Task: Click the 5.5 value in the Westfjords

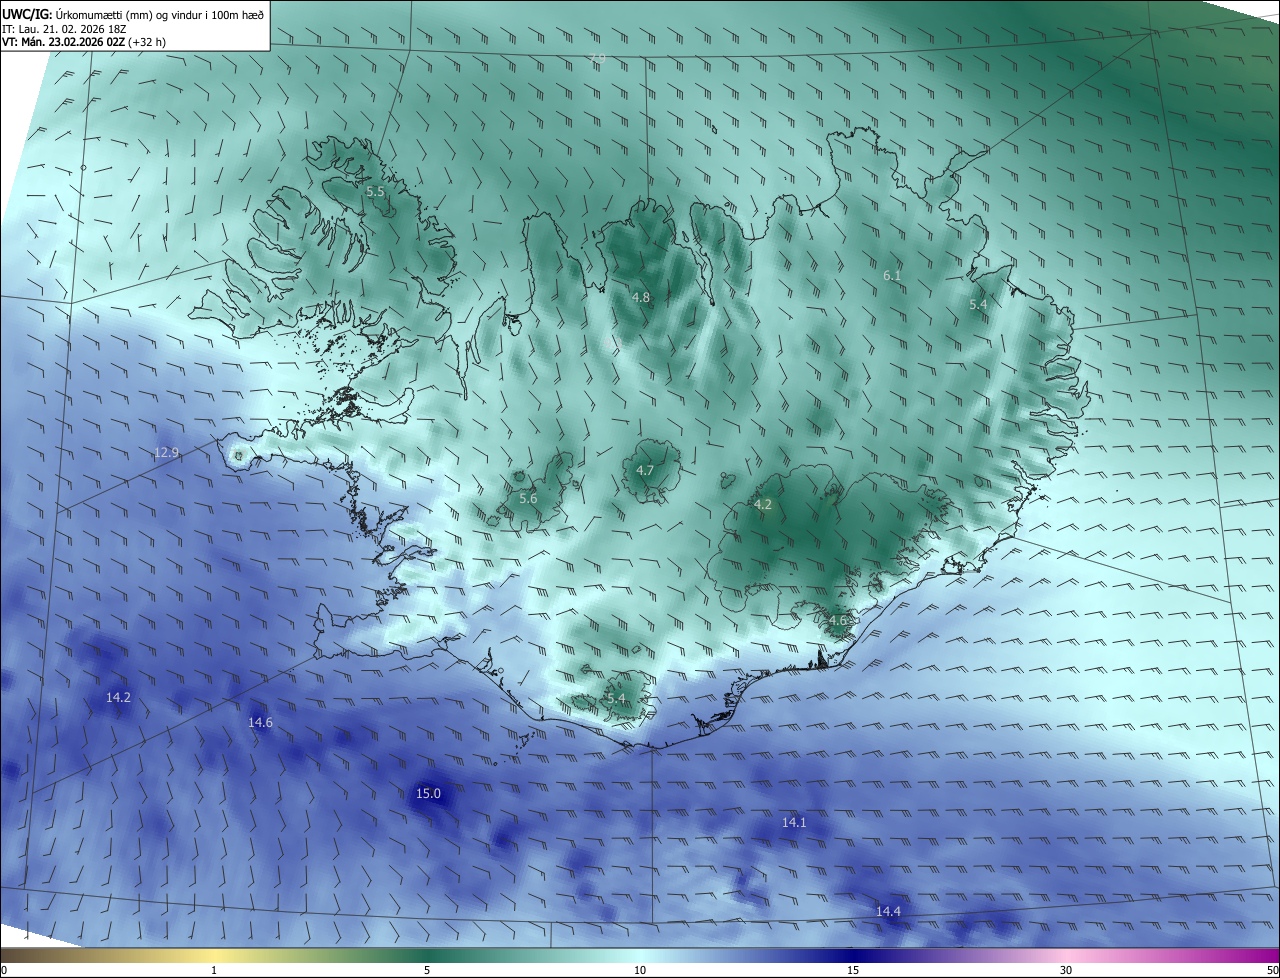Action: click(375, 191)
